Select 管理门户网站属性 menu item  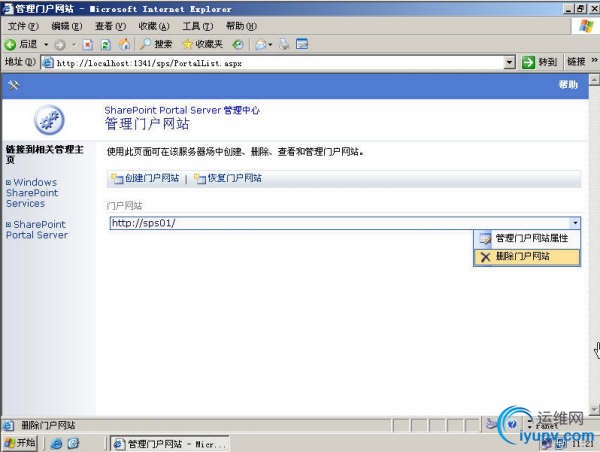(527, 238)
